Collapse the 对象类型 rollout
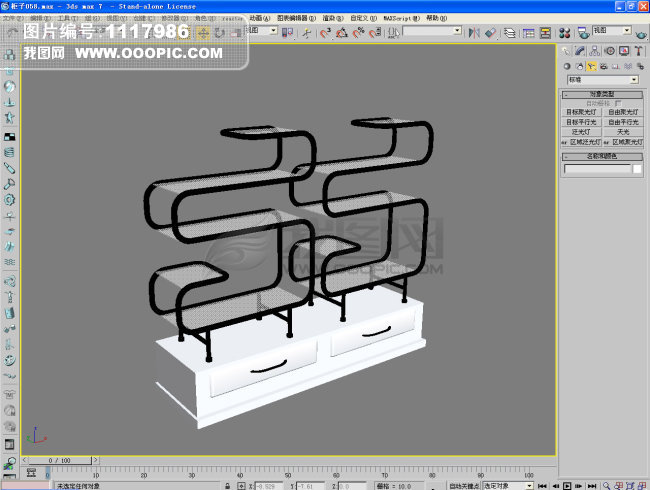 click(602, 94)
